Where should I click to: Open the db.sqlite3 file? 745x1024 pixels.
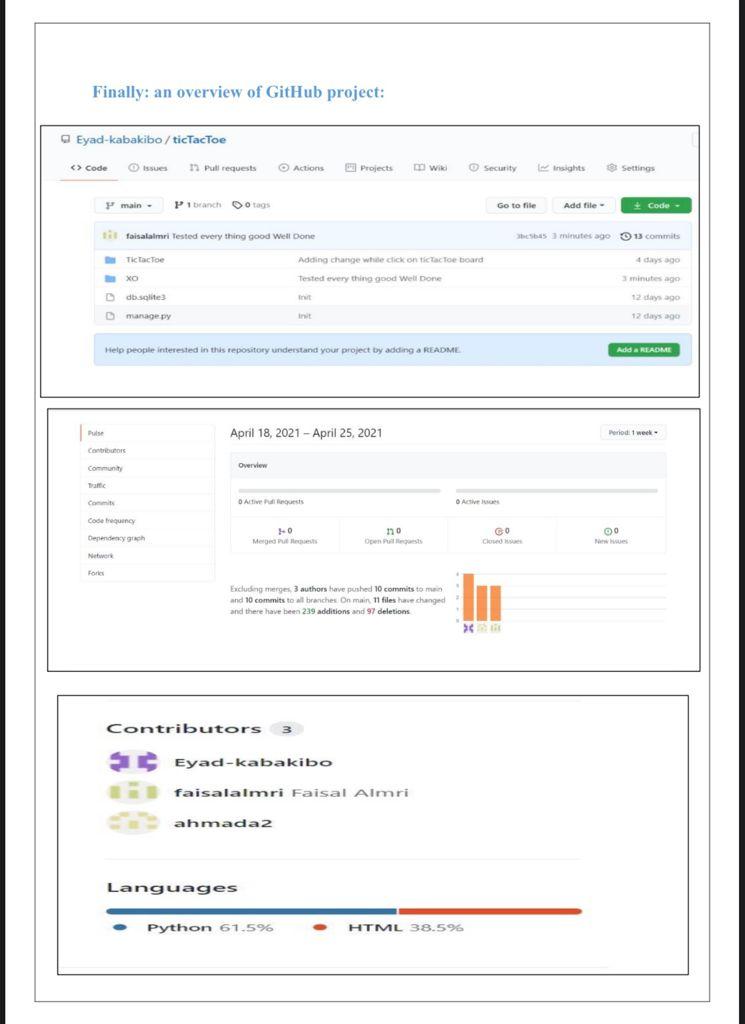click(146, 297)
